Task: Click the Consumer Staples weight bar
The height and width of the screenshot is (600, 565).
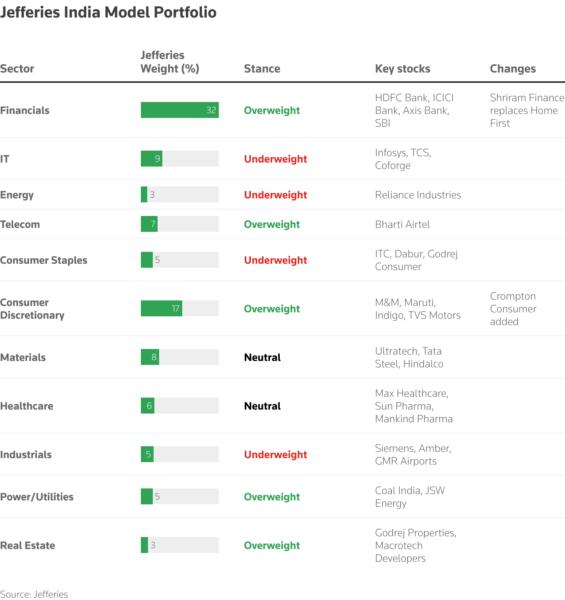Action: point(180,260)
